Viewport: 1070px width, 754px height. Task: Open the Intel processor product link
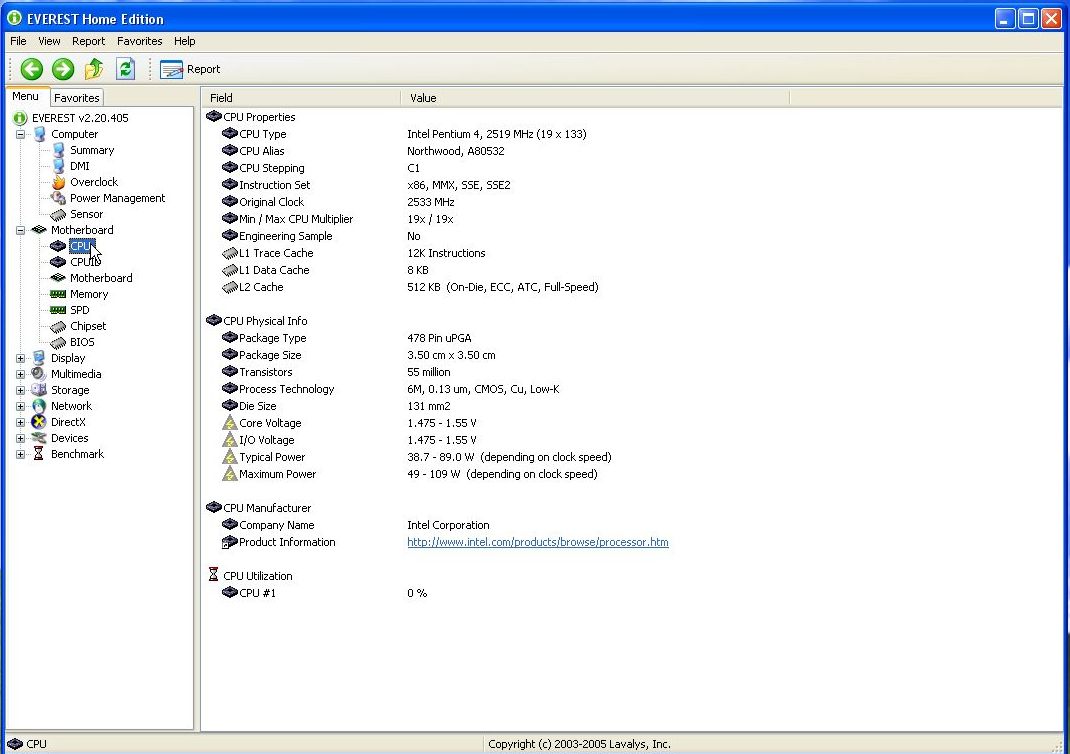[538, 542]
